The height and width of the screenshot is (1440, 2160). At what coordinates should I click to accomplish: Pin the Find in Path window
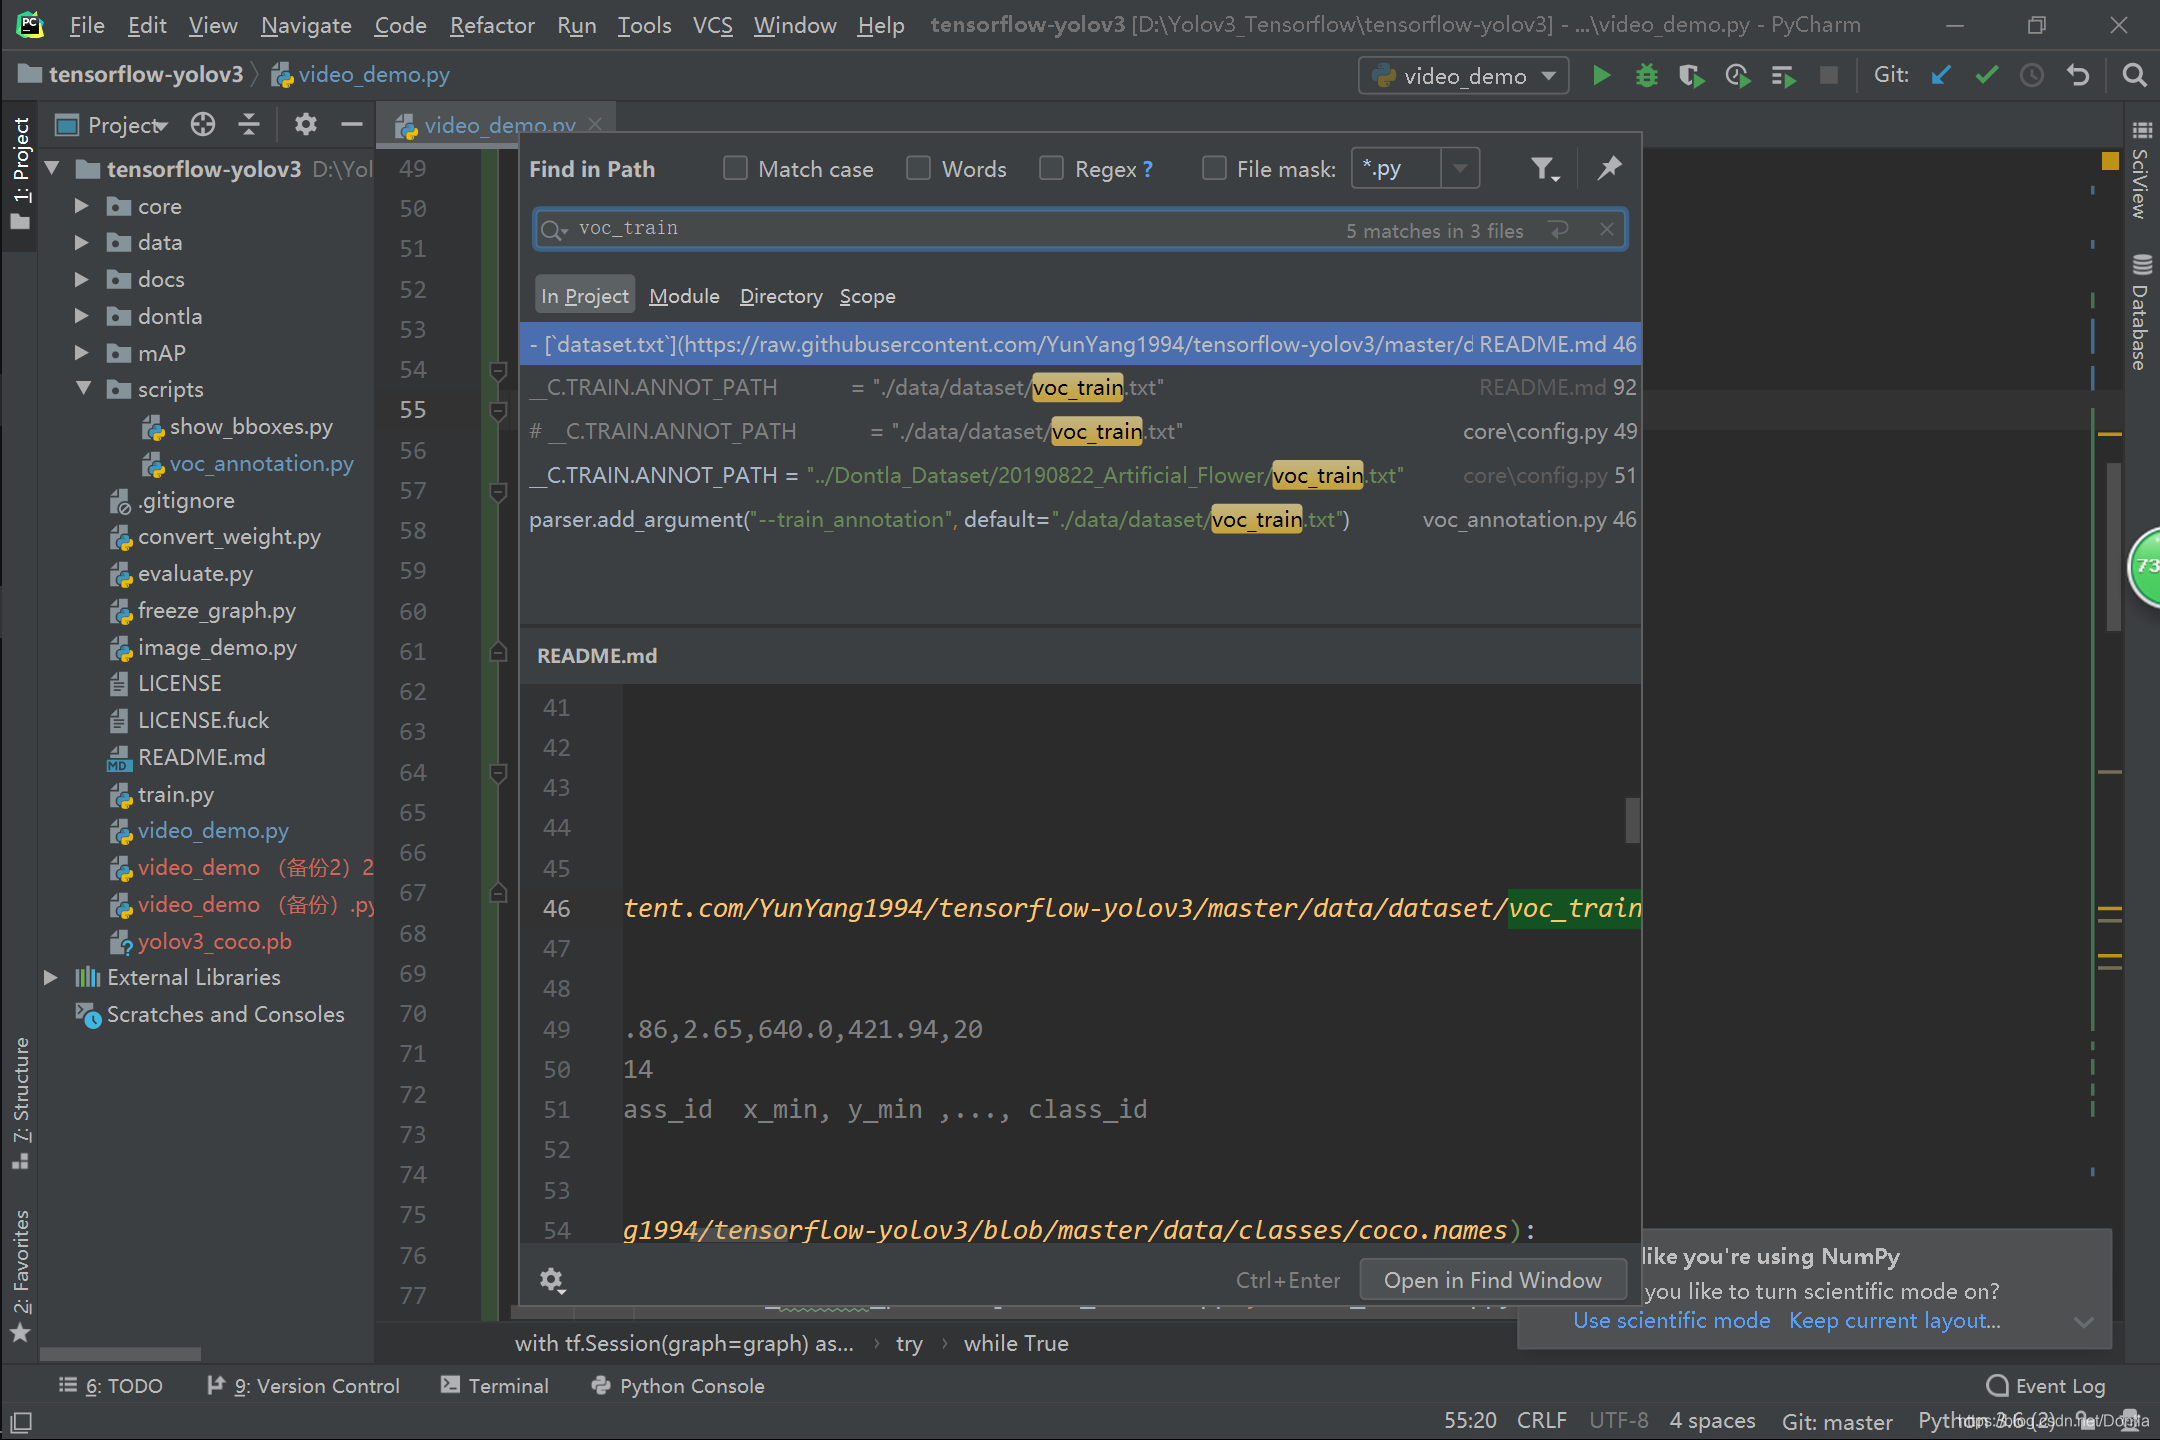1609,168
